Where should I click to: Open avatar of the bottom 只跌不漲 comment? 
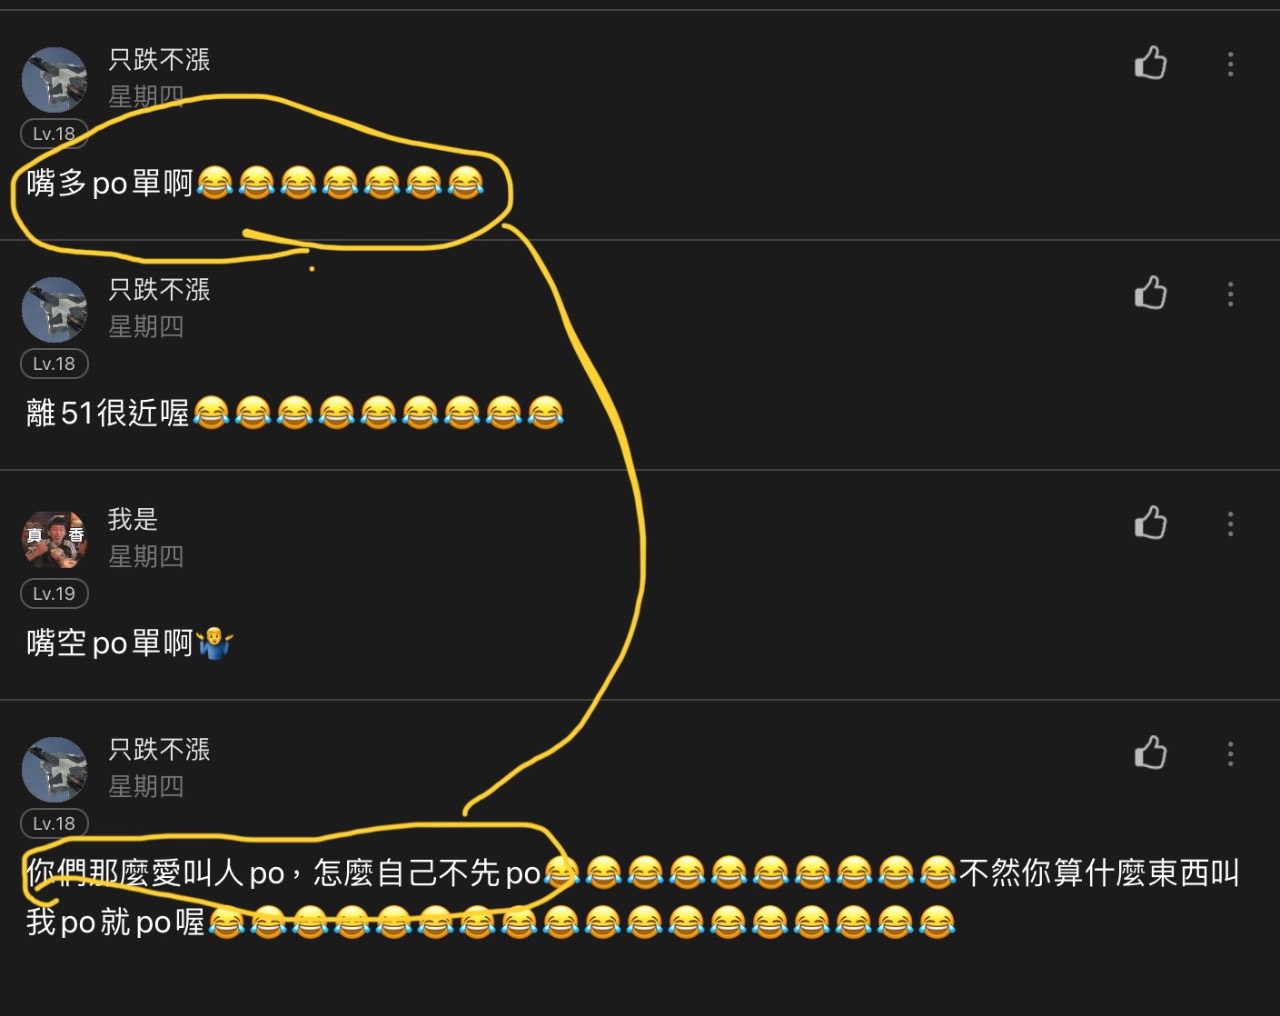point(55,770)
